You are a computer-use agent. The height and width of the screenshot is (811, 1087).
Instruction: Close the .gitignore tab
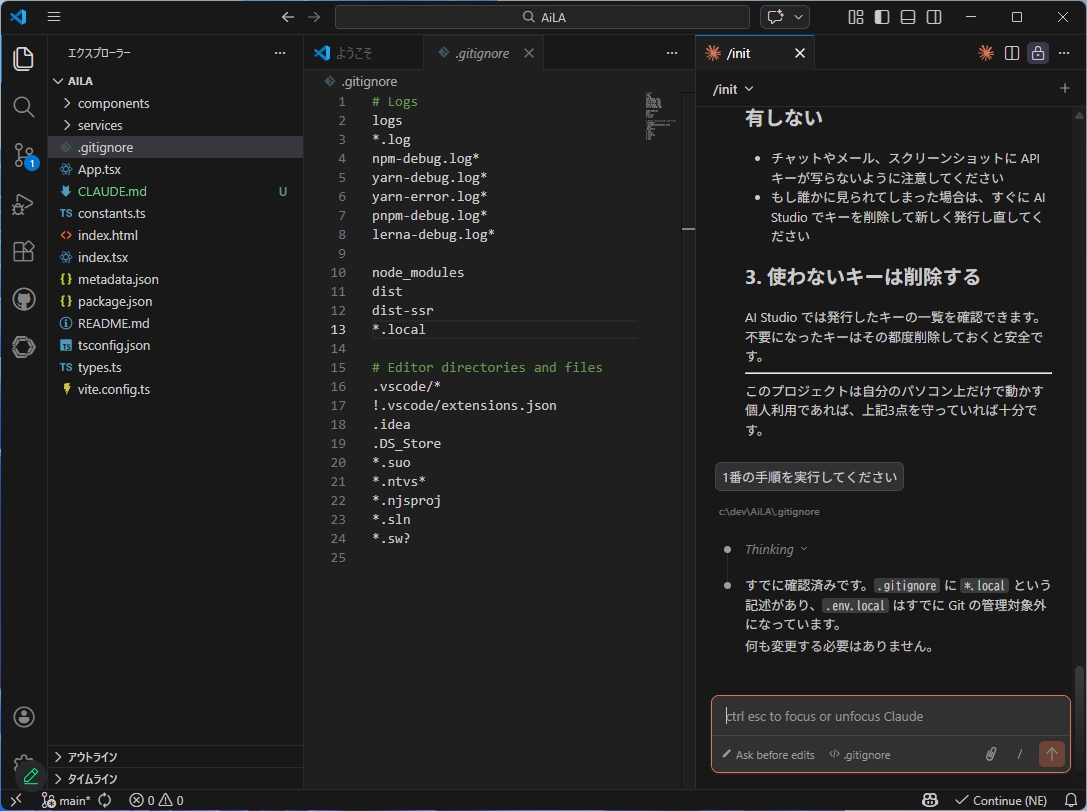click(x=529, y=53)
